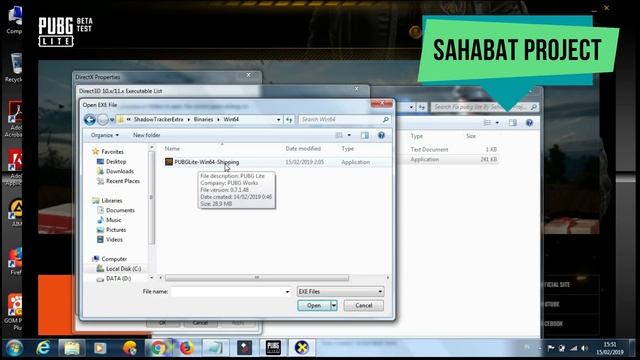Sort by the Date modified column header

click(x=303, y=149)
